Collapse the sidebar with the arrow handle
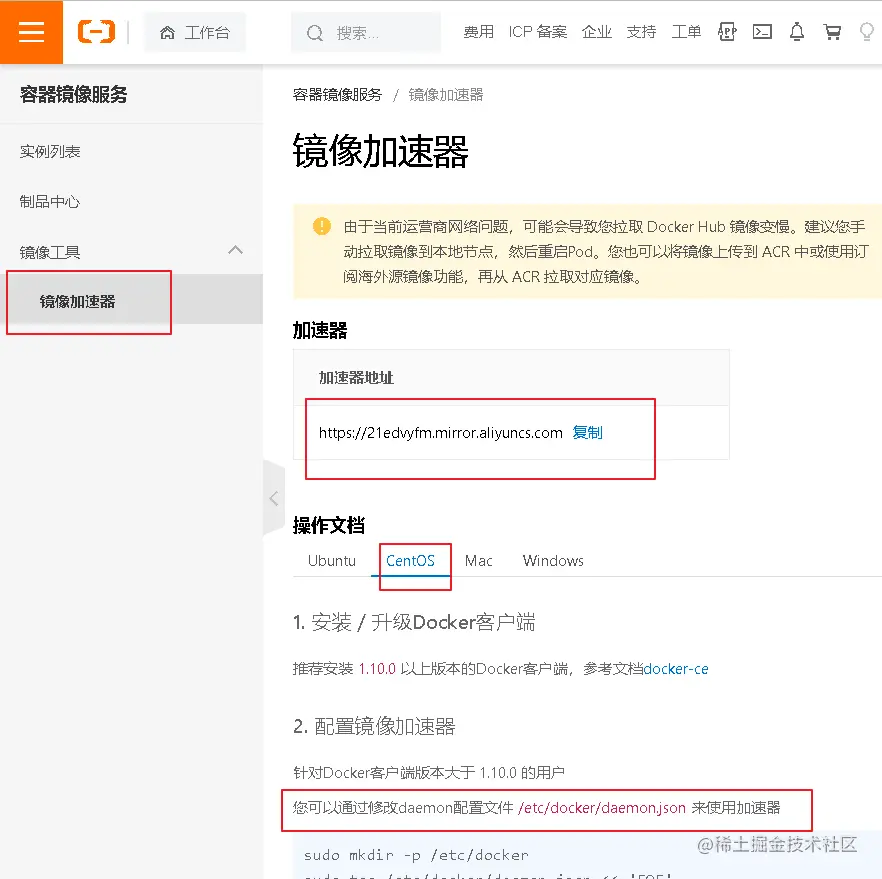This screenshot has width=882, height=879. pos(274,498)
